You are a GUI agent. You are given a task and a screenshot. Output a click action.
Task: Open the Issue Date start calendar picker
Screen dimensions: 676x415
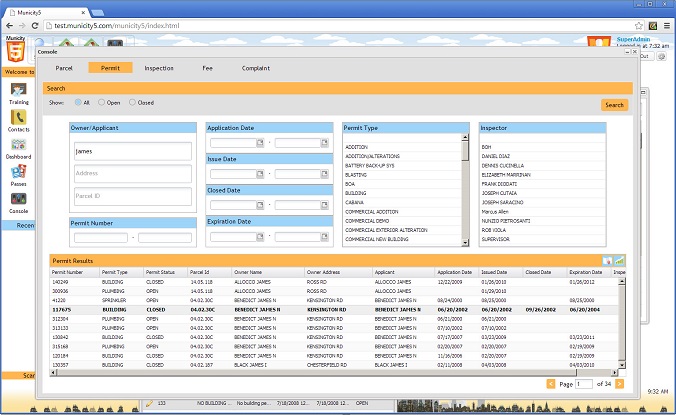click(x=260, y=174)
